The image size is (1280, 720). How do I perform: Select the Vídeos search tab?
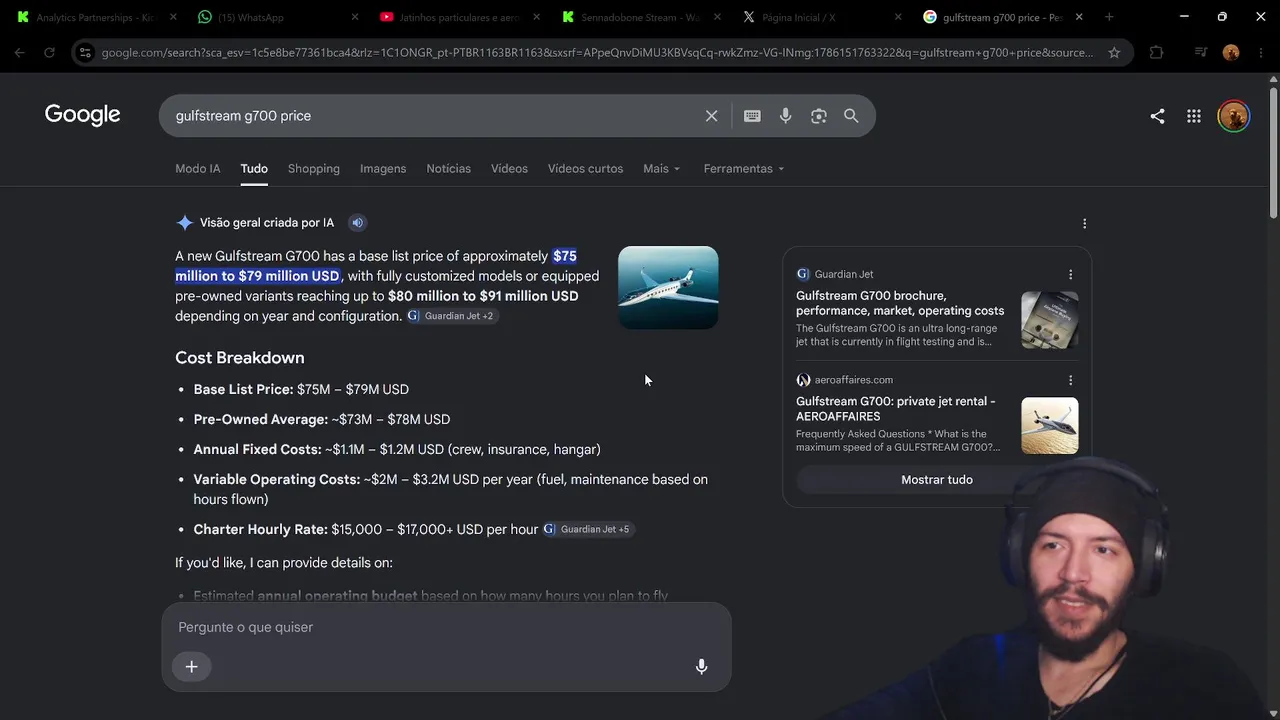[x=509, y=169]
